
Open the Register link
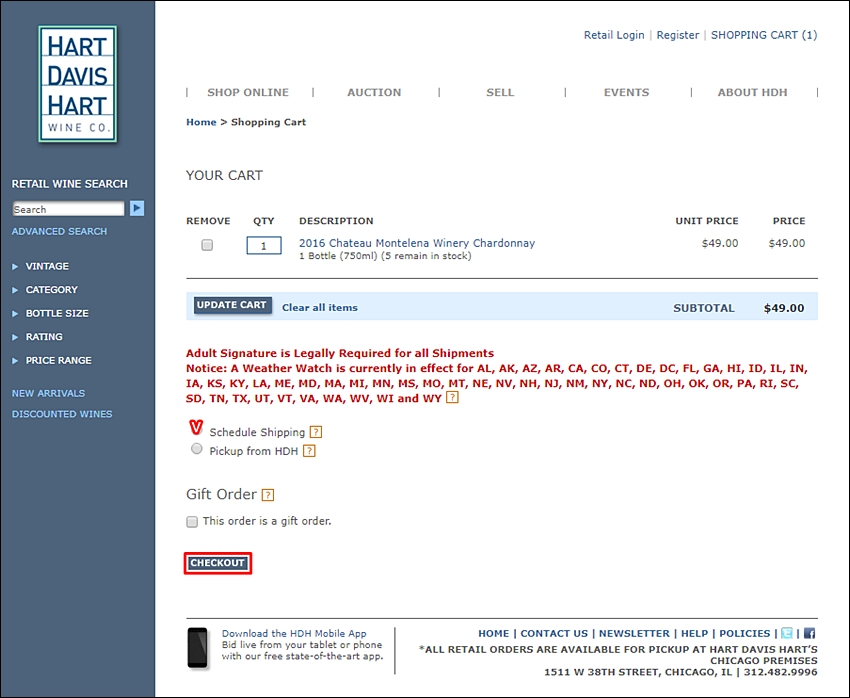(x=678, y=35)
